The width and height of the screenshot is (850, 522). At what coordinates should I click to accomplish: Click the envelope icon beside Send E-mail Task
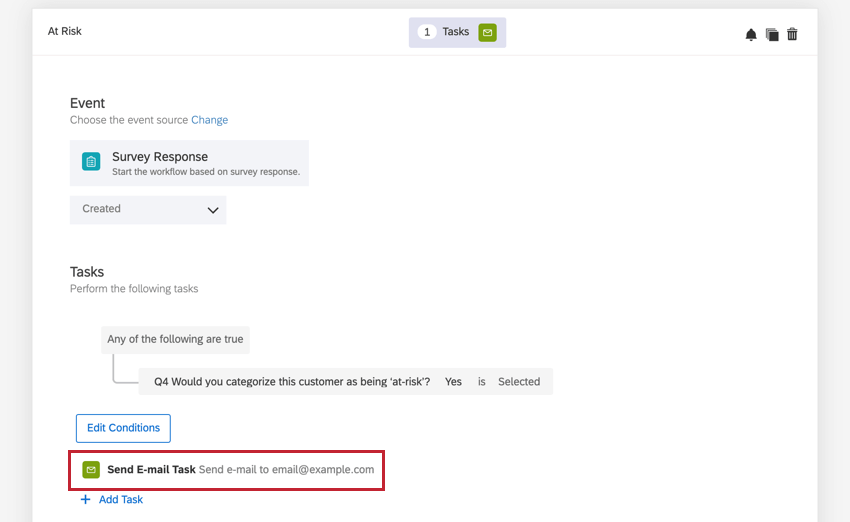(x=91, y=469)
